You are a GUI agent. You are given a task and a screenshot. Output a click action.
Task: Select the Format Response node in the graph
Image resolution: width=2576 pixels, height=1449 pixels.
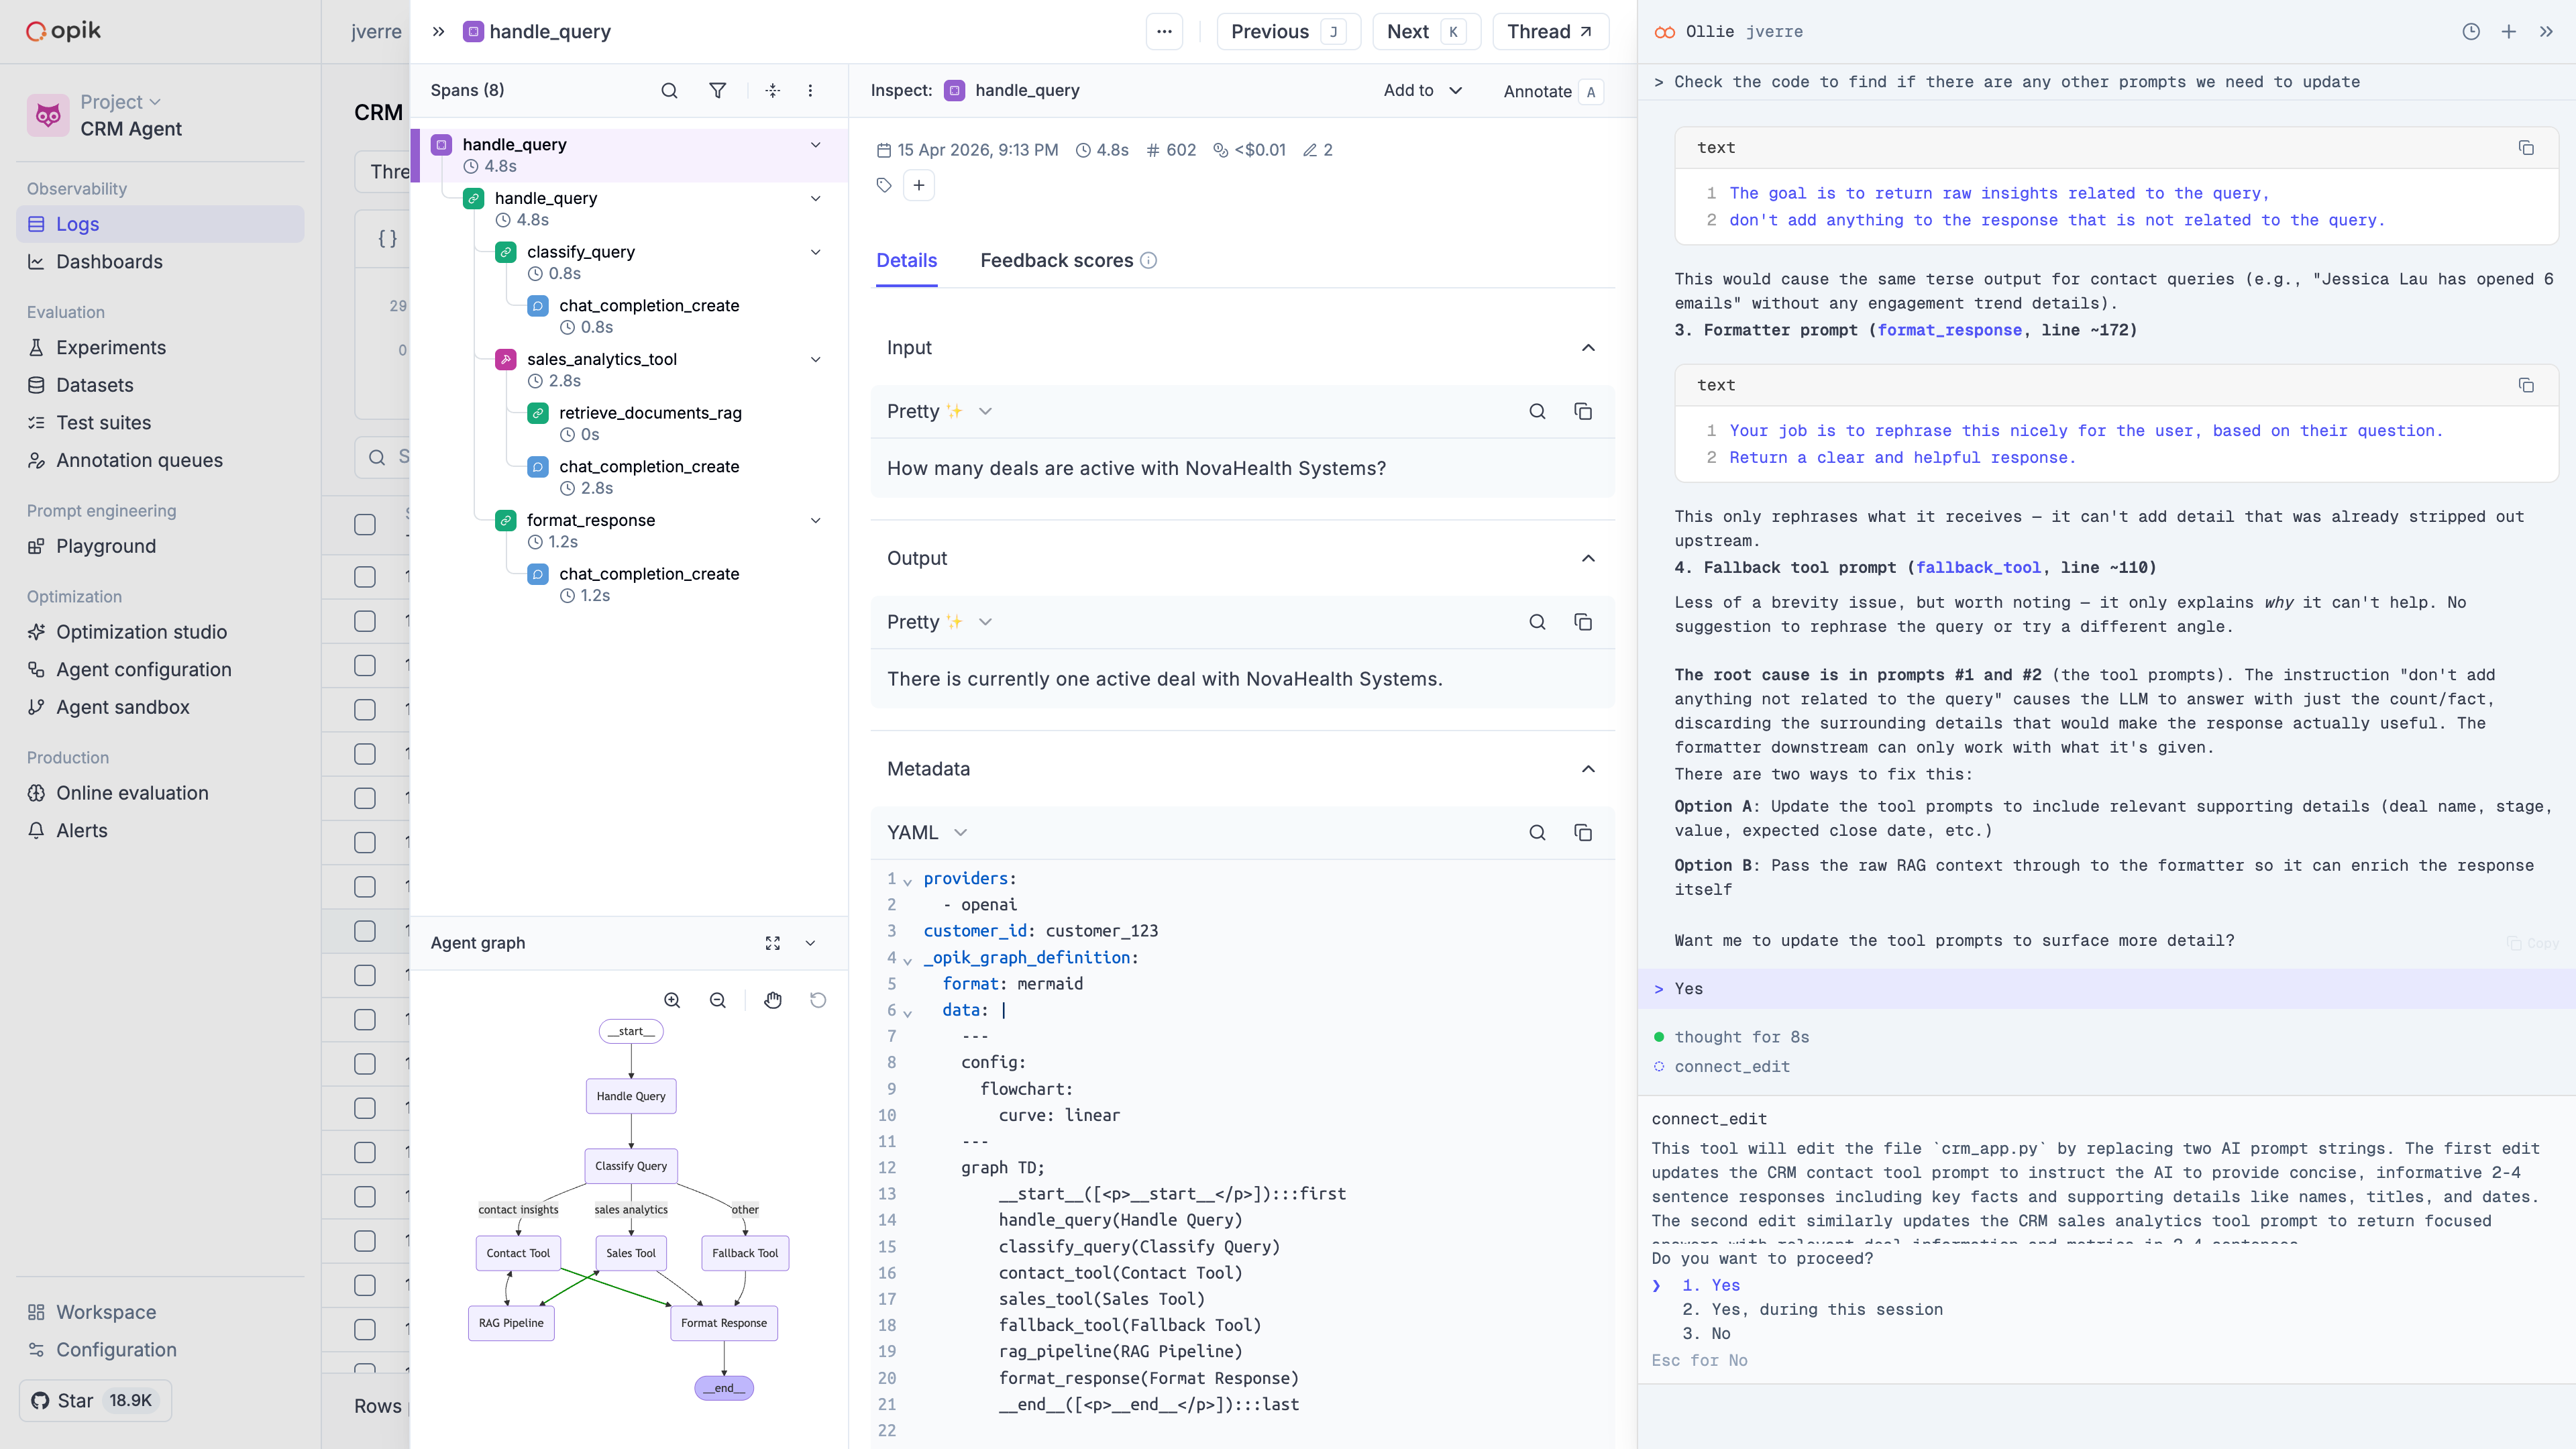pyautogui.click(x=723, y=1322)
